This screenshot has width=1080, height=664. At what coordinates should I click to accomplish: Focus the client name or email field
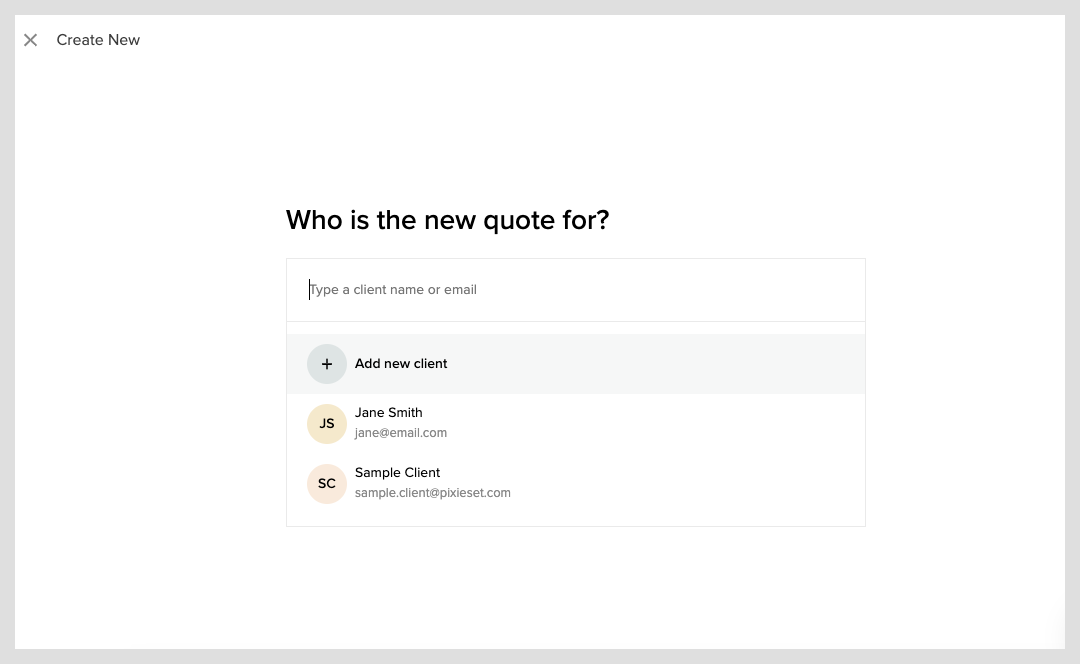coord(576,290)
